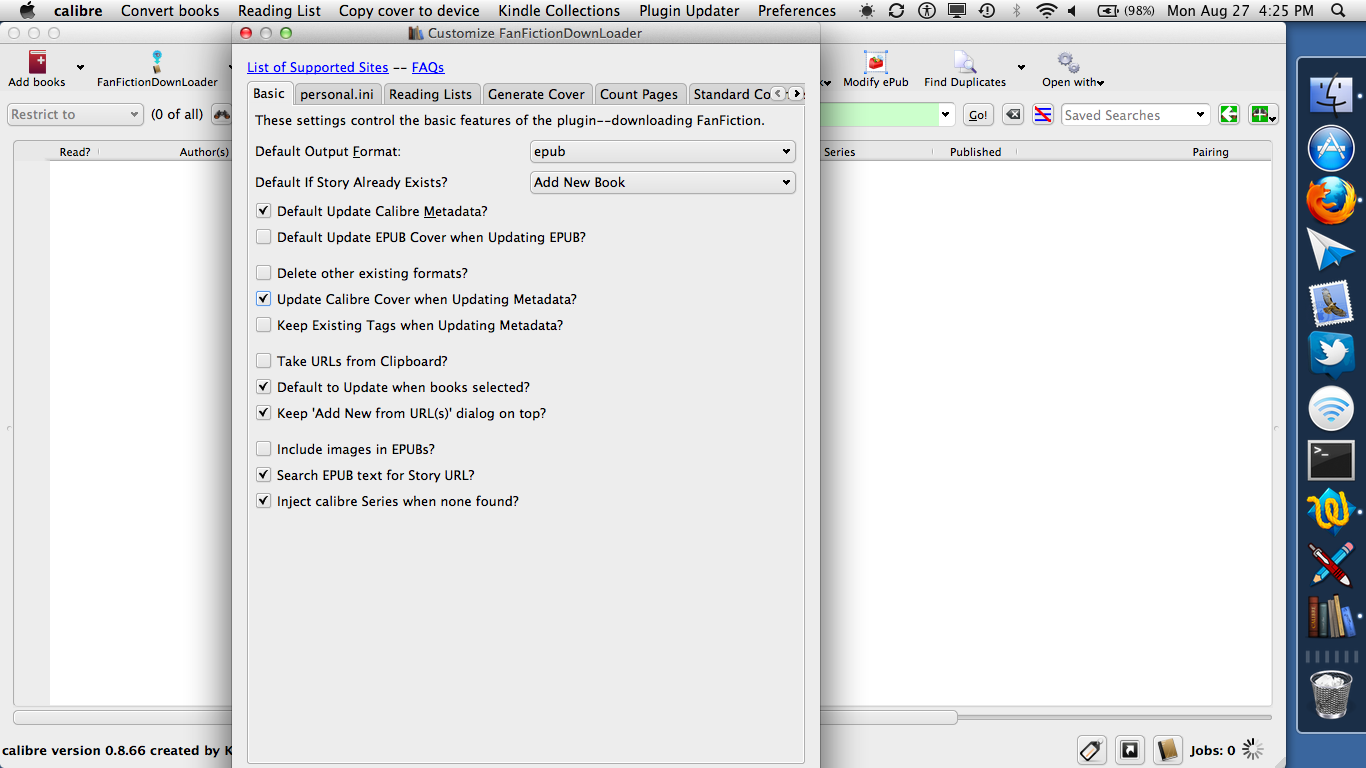Check Delete other existing formats

pos(264,273)
